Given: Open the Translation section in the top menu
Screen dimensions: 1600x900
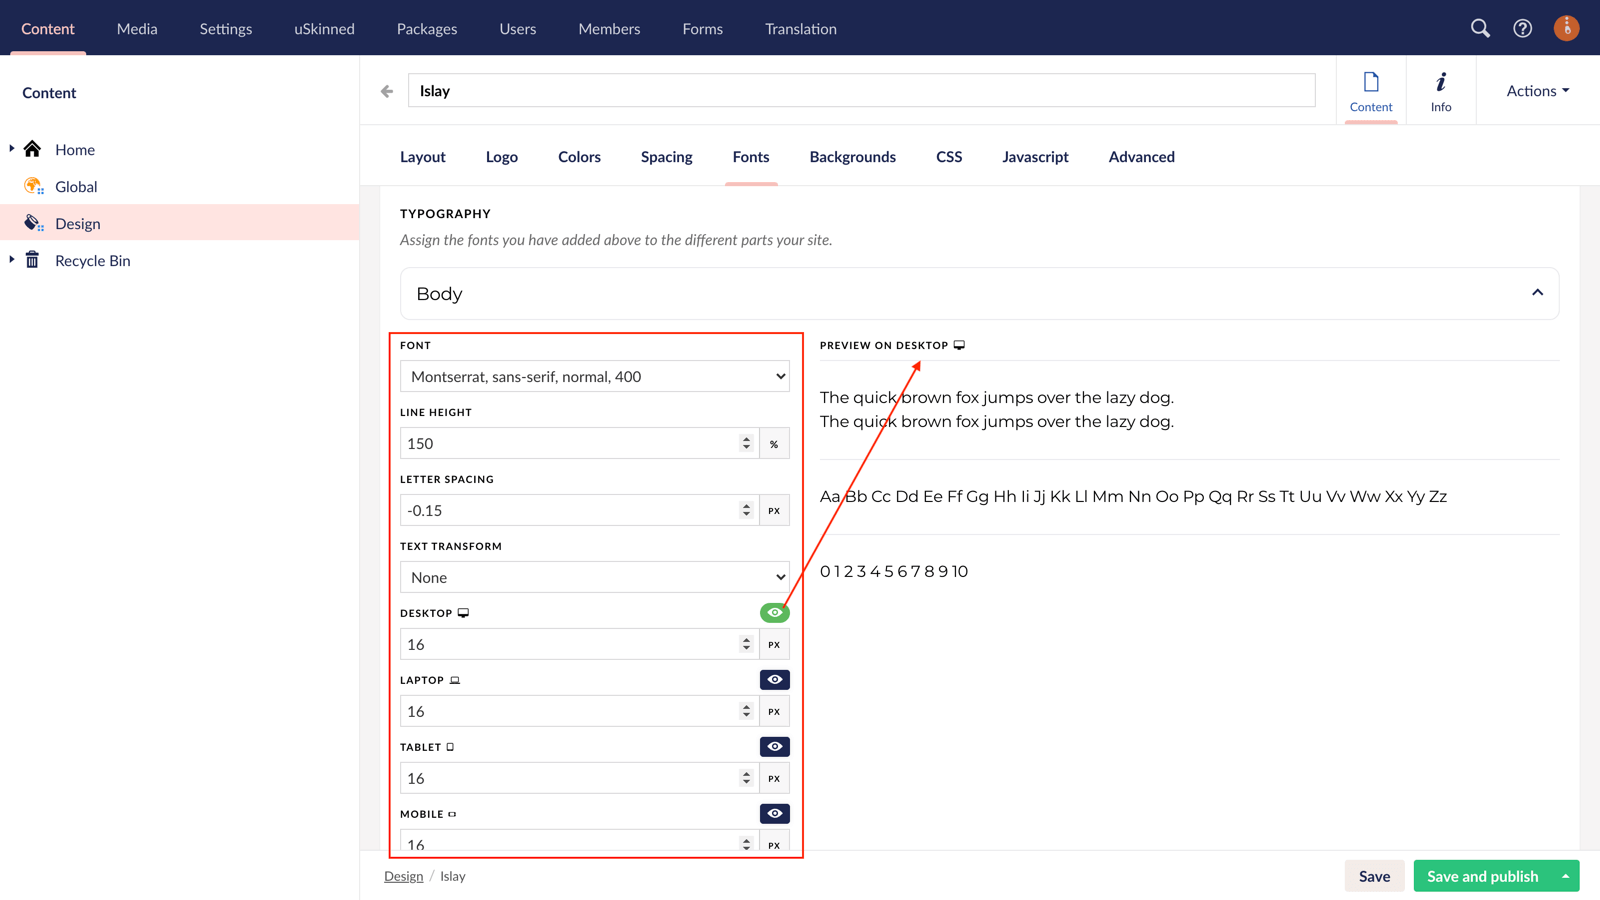Looking at the screenshot, I should pos(800,28).
